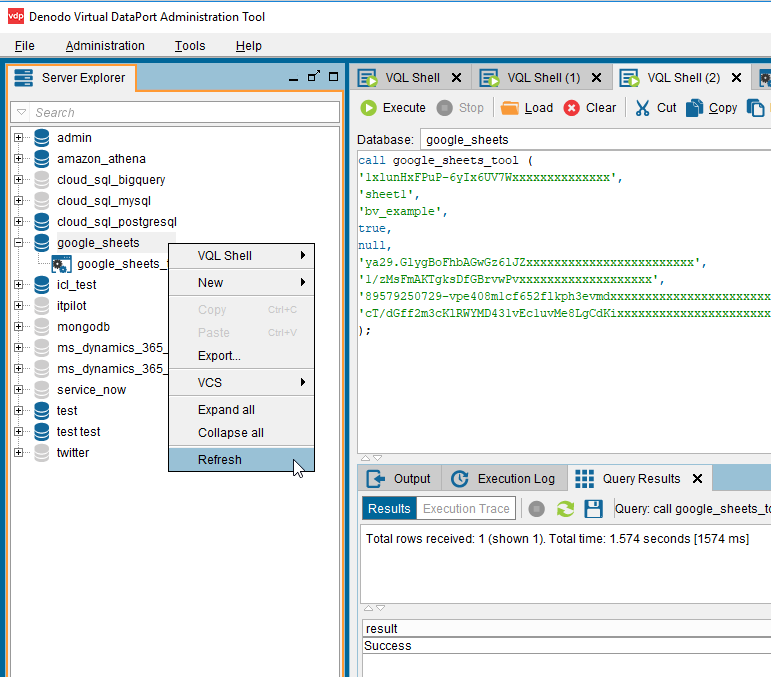Viewport: 771px width, 677px height.
Task: Click the icl_test database icon
Action: (x=42, y=285)
